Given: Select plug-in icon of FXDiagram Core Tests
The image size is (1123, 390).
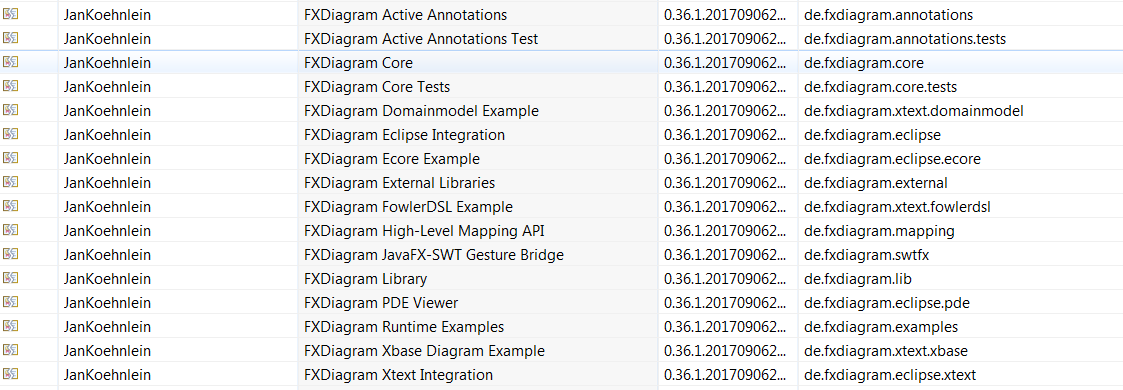Looking at the screenshot, I should pos(10,87).
